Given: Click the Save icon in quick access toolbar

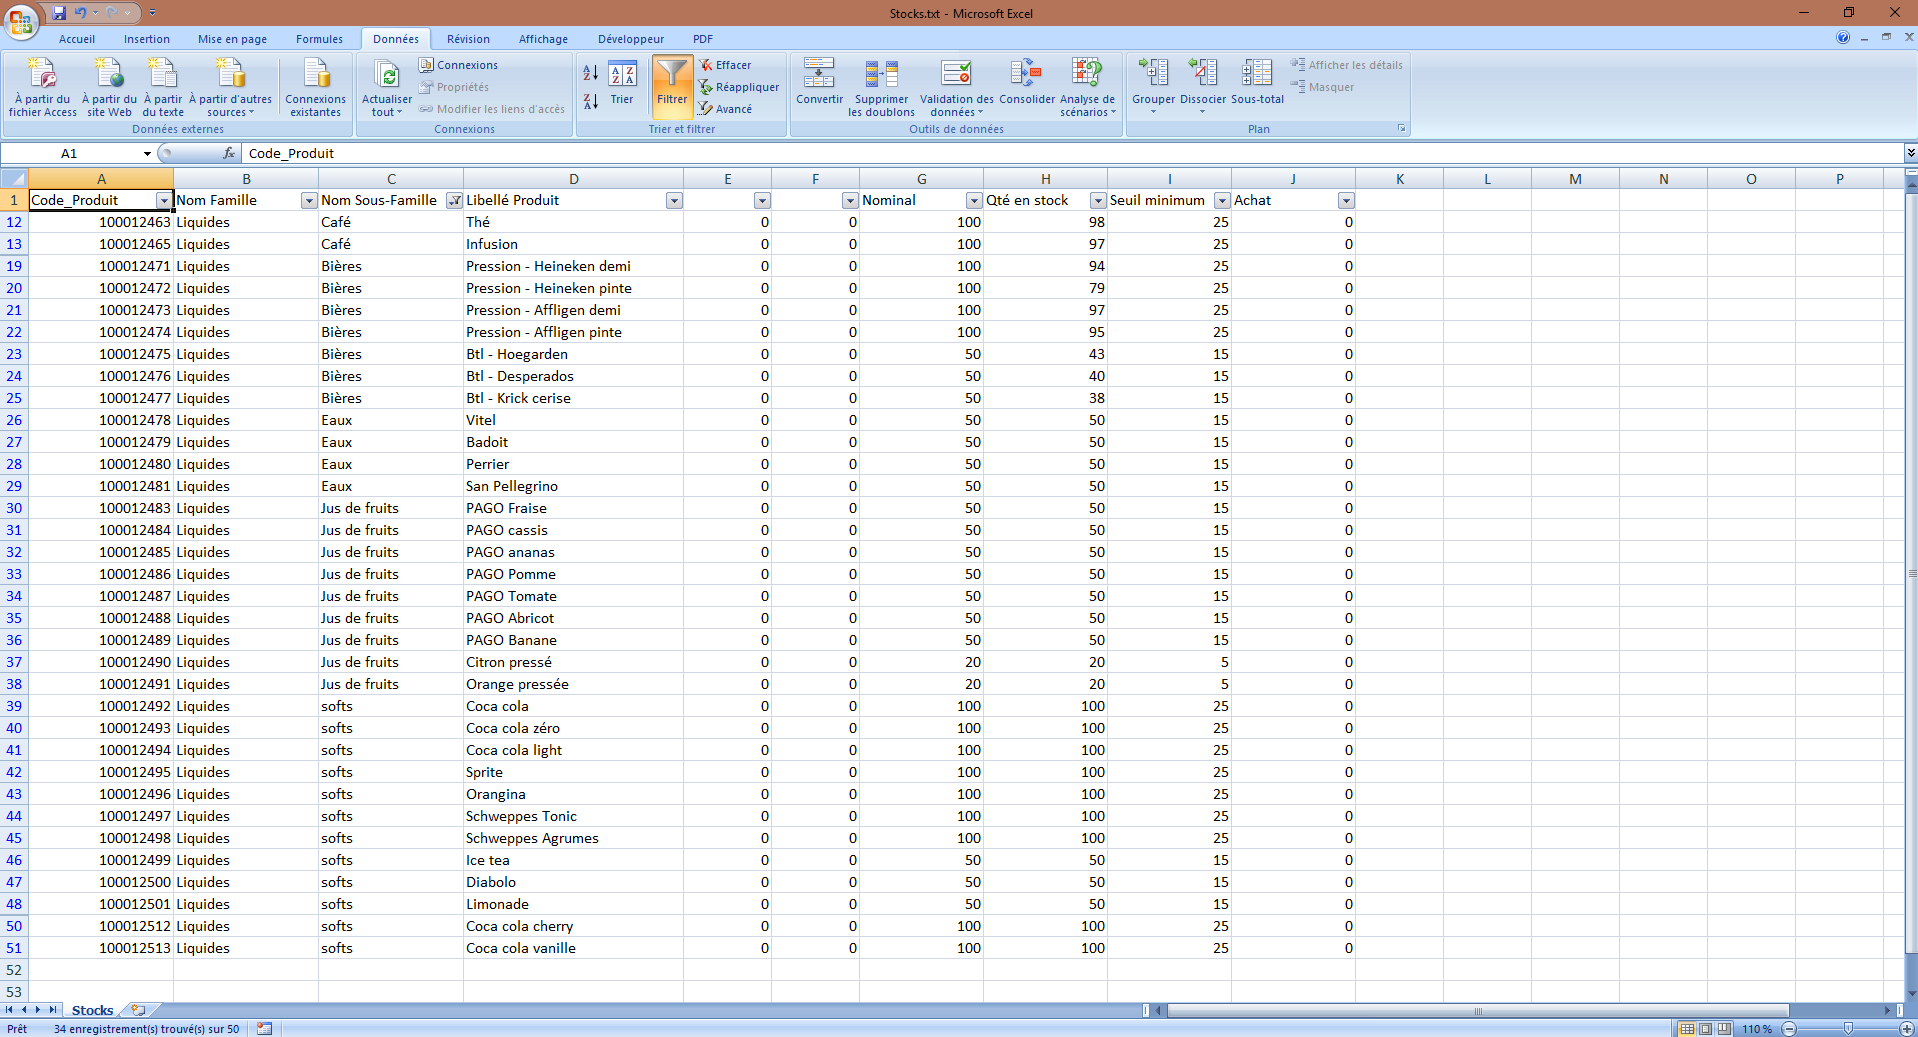Looking at the screenshot, I should (59, 13).
